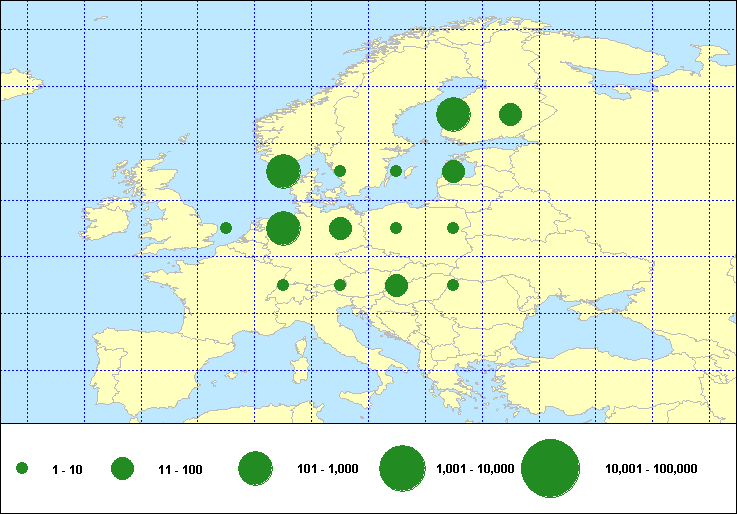Click the large green circle over southern Finland
This screenshot has width=737, height=514.
[454, 114]
